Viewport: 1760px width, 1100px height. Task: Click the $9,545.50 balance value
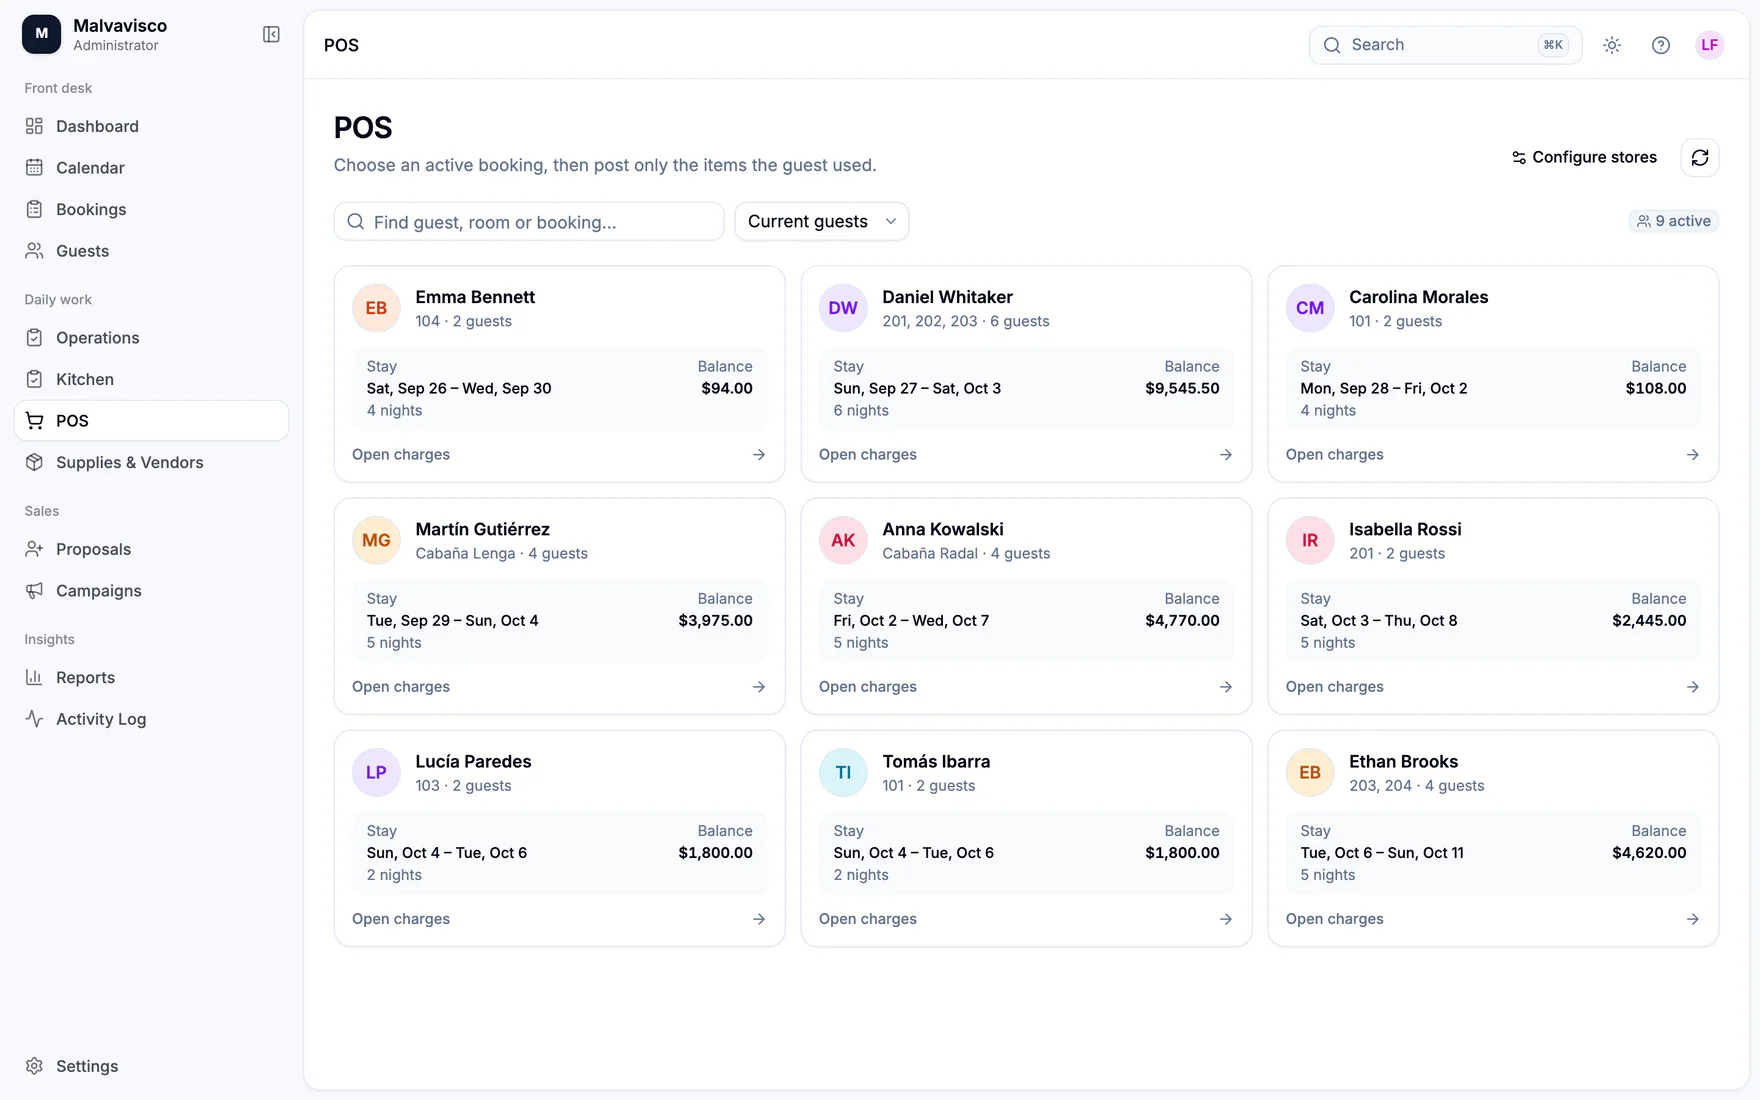pyautogui.click(x=1182, y=388)
